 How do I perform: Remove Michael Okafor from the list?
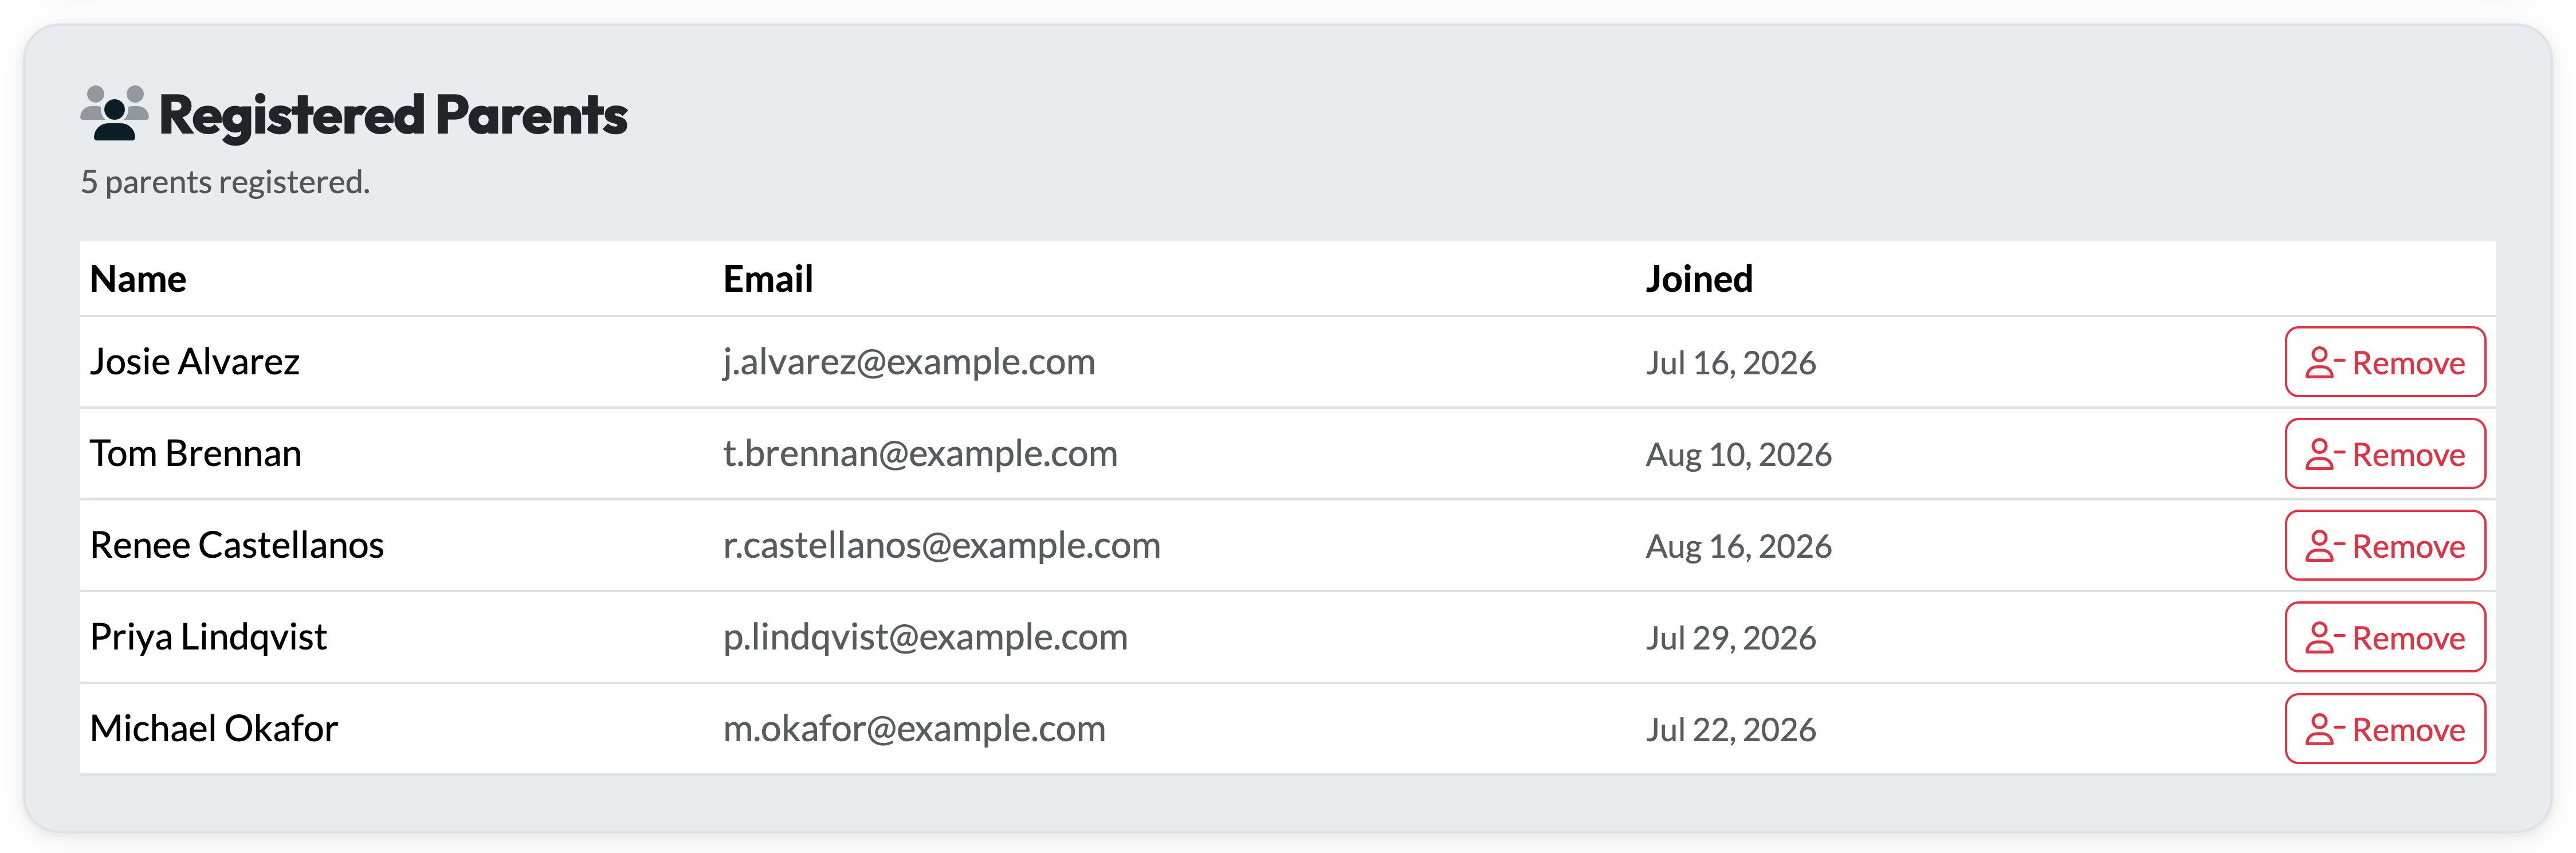tap(2384, 729)
